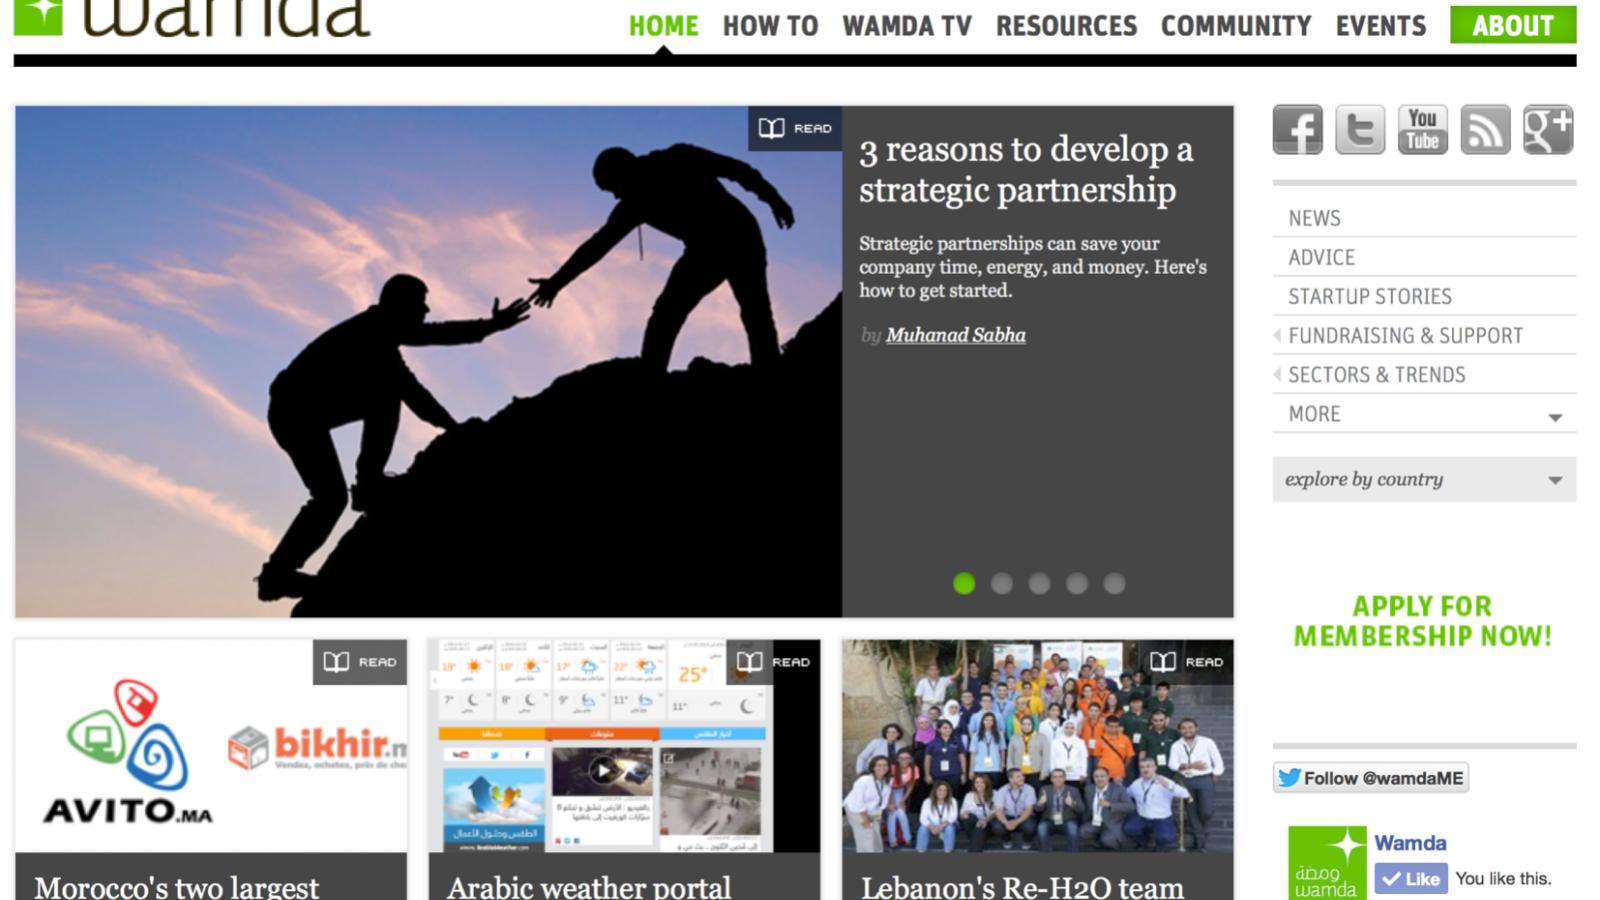Image resolution: width=1600 pixels, height=900 pixels.
Task: Open the Google Plus icon
Action: point(1548,129)
